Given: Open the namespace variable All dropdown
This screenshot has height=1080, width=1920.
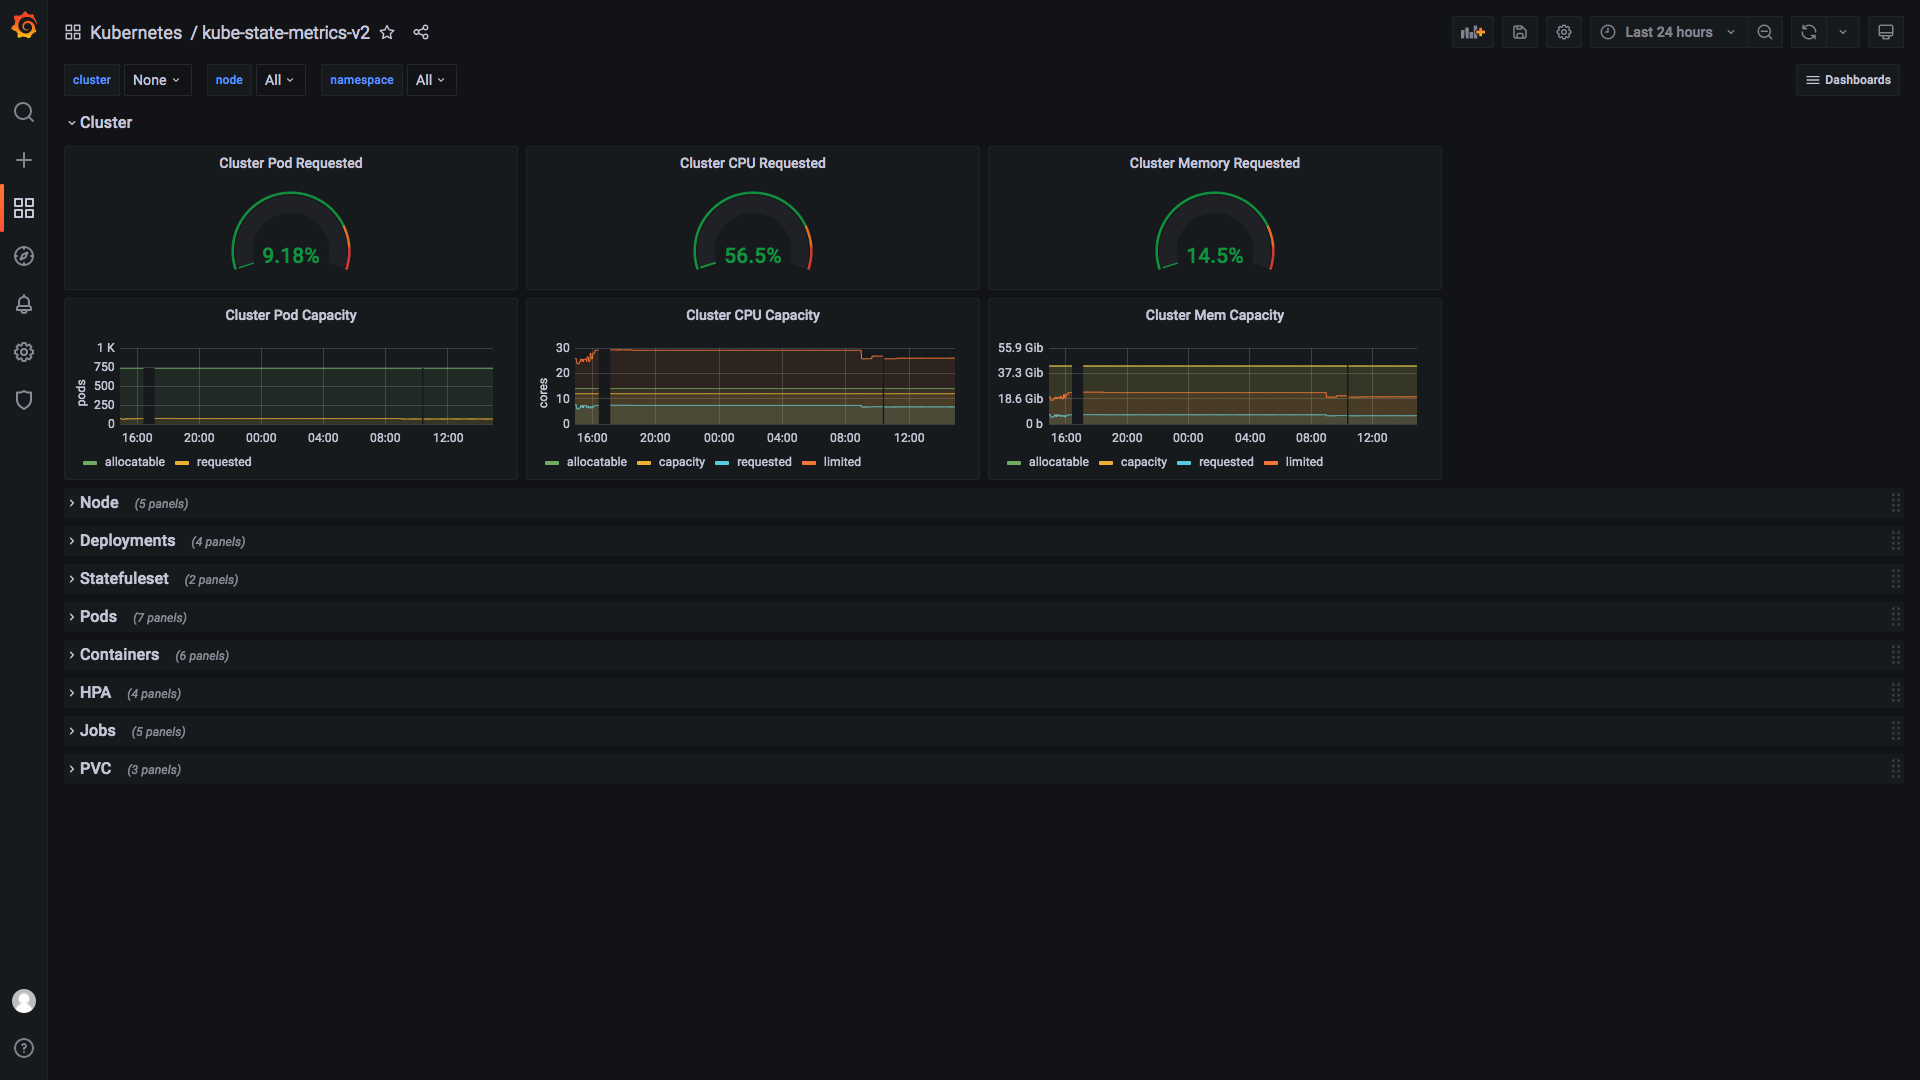Looking at the screenshot, I should [x=431, y=80].
